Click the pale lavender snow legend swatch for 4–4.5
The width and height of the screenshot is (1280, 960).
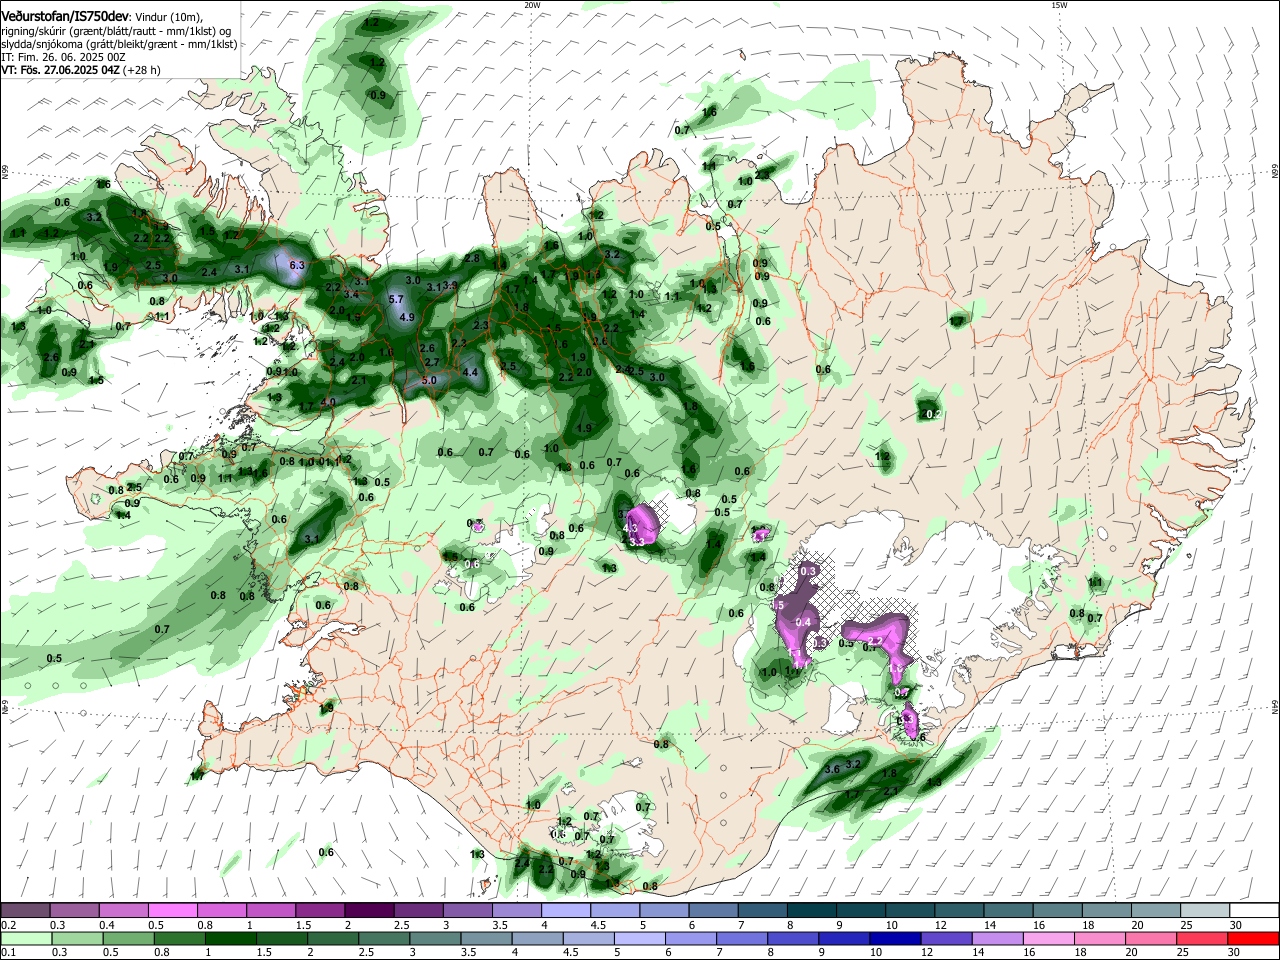[x=564, y=911]
